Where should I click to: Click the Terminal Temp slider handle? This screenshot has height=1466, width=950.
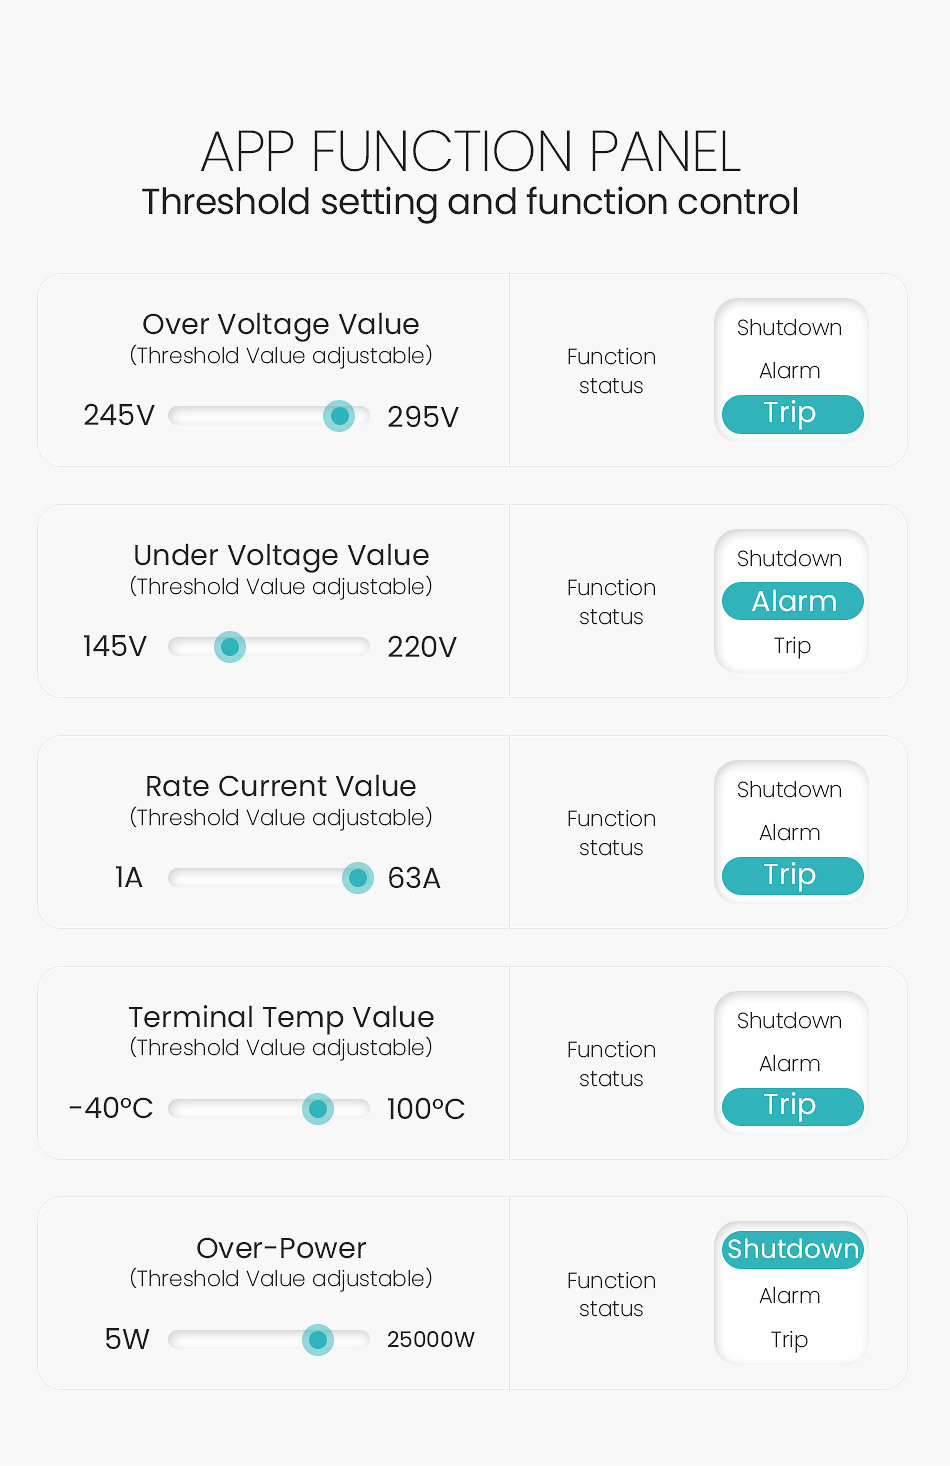(x=318, y=1108)
